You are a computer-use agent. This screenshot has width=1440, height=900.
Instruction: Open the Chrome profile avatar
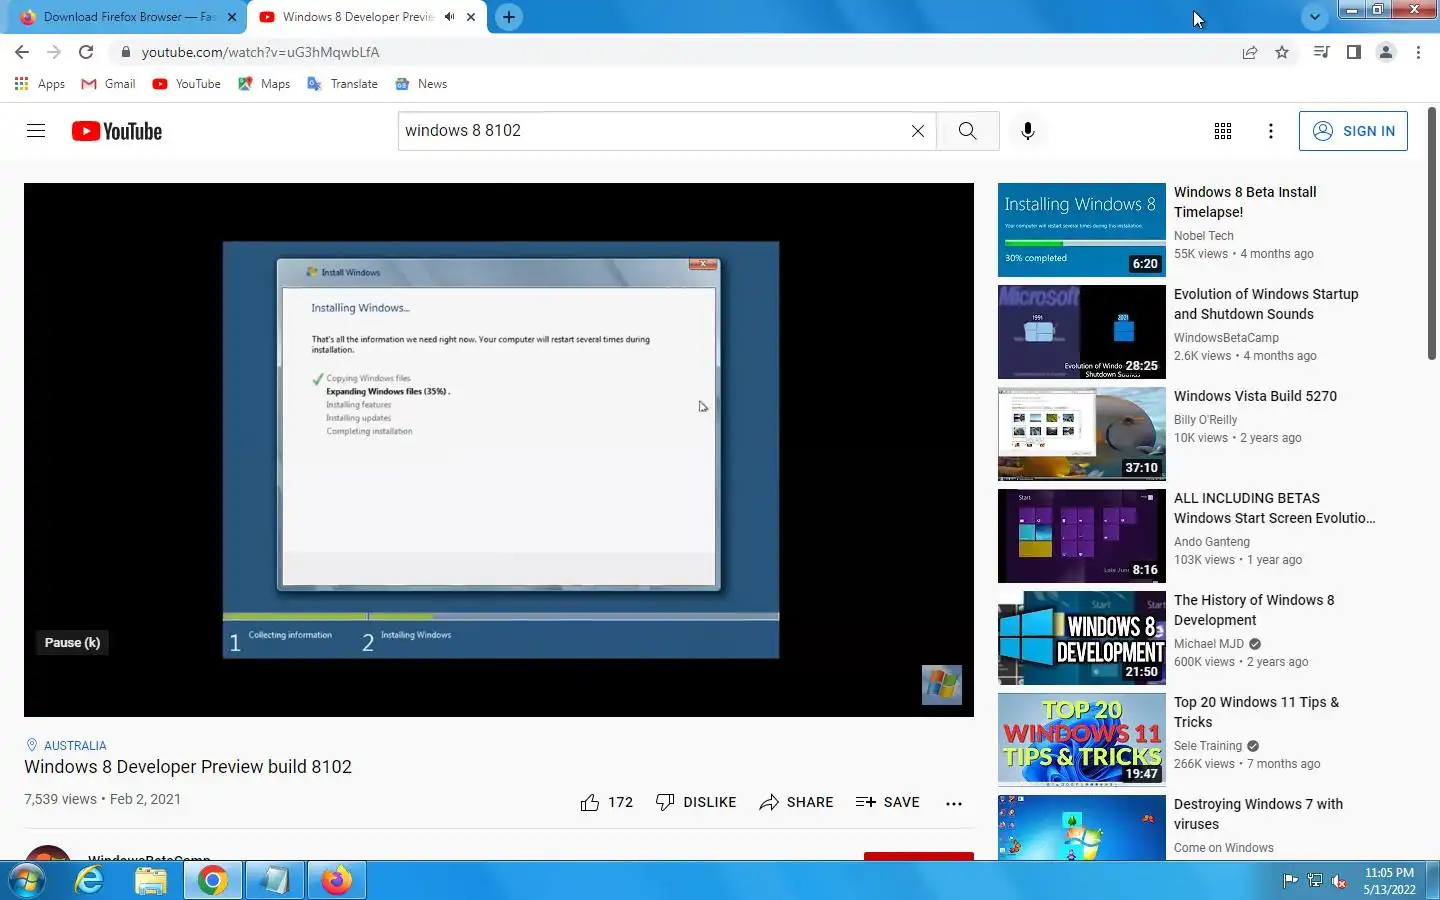[x=1385, y=52]
